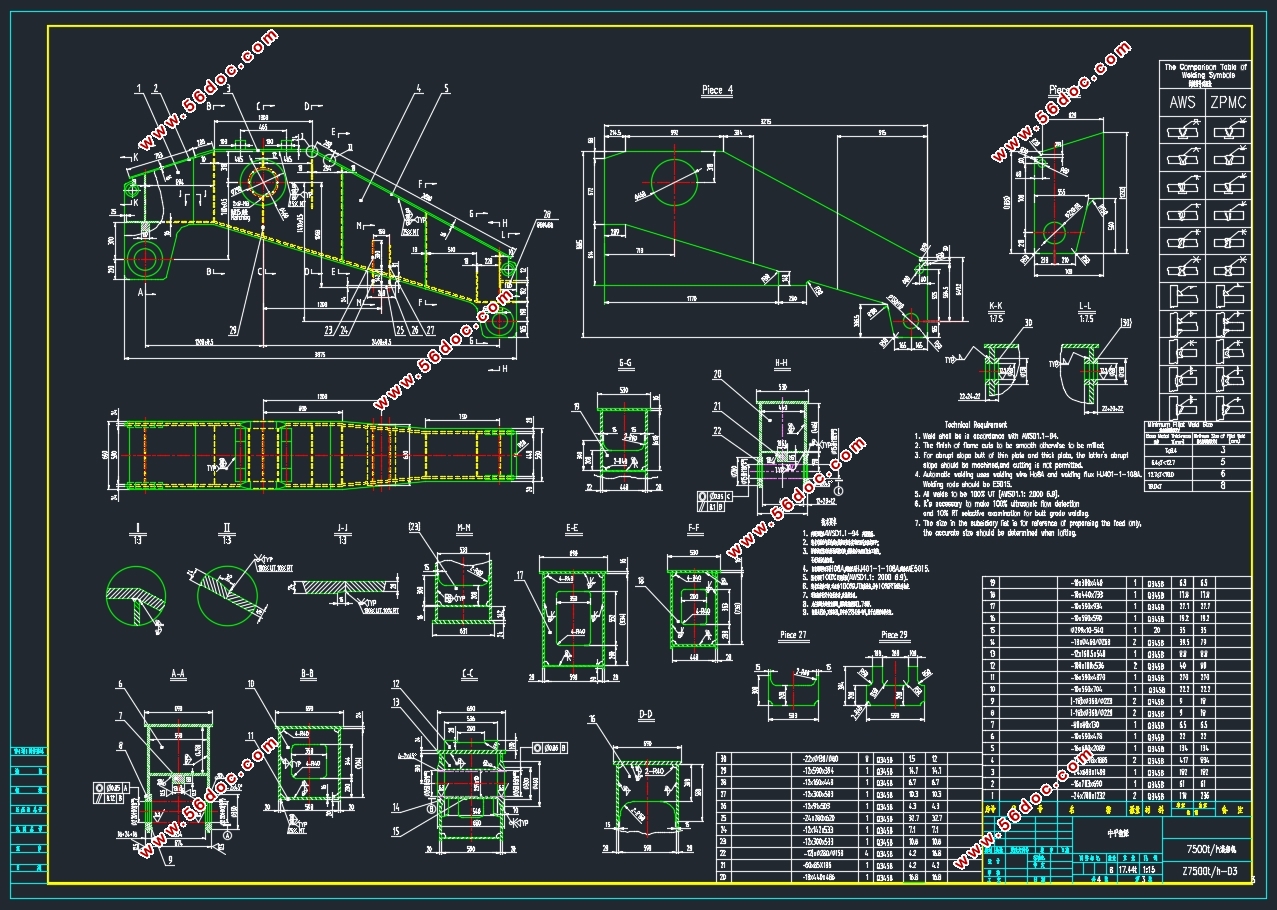
Task: Click part number '19' in parts list
Action: [x=991, y=584]
